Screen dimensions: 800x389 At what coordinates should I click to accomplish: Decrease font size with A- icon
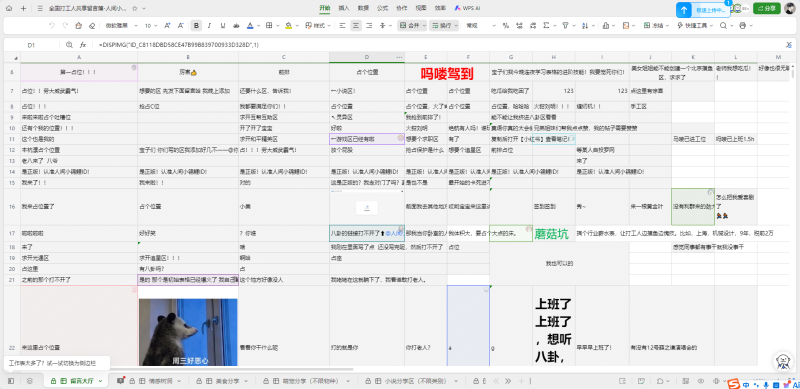tap(181, 26)
